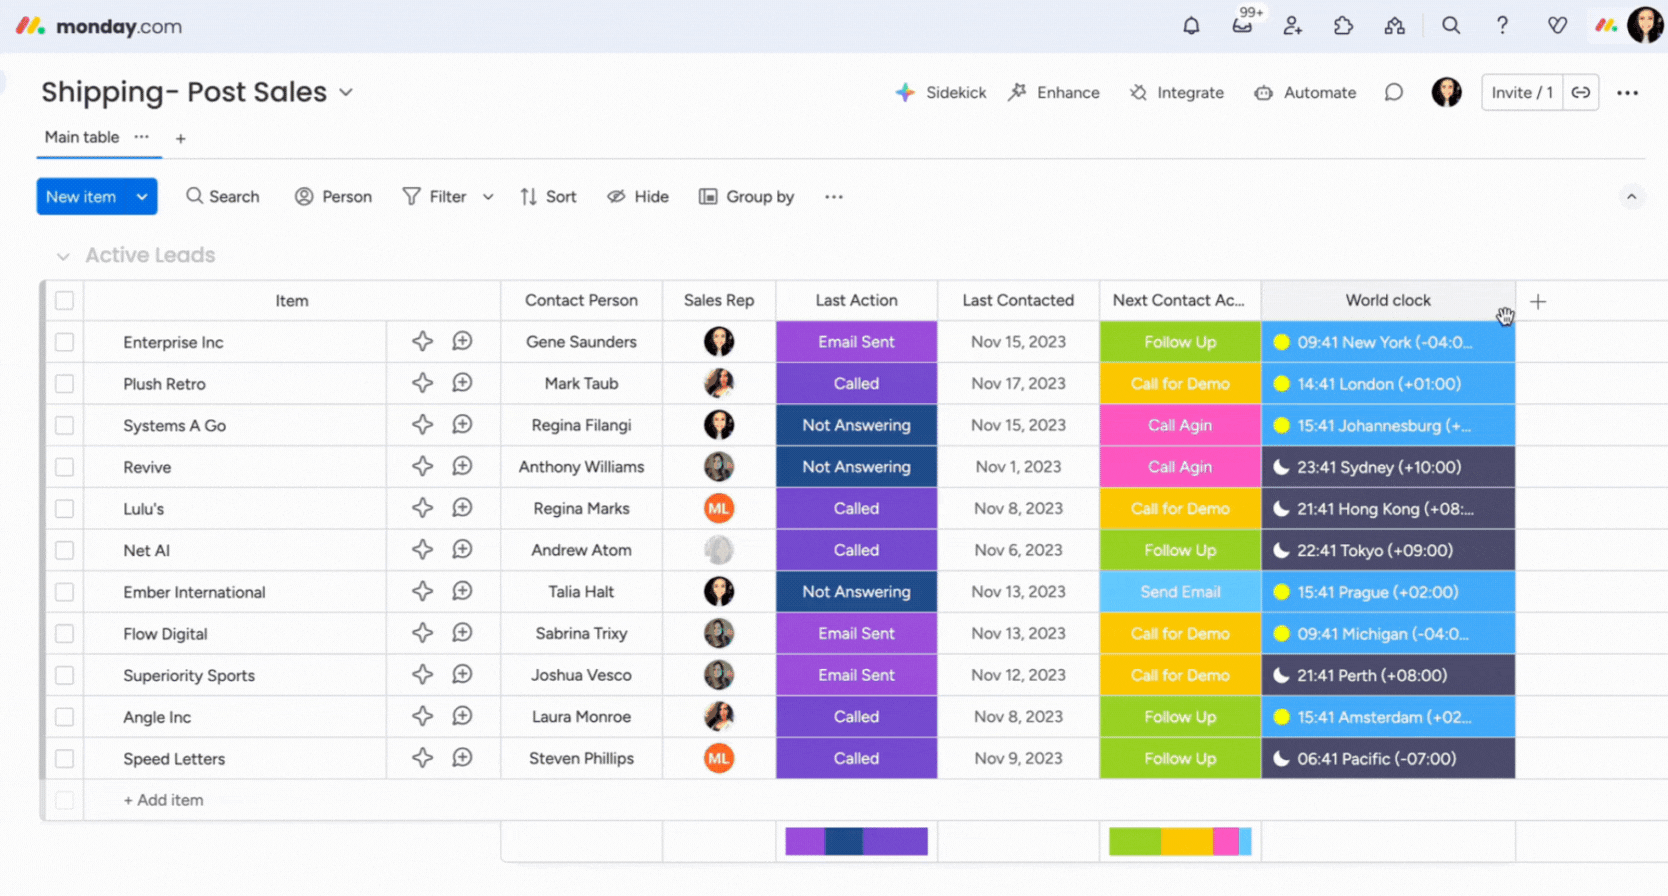Open the Sidekick assistant
The image size is (1668, 896).
pyautogui.click(x=941, y=92)
